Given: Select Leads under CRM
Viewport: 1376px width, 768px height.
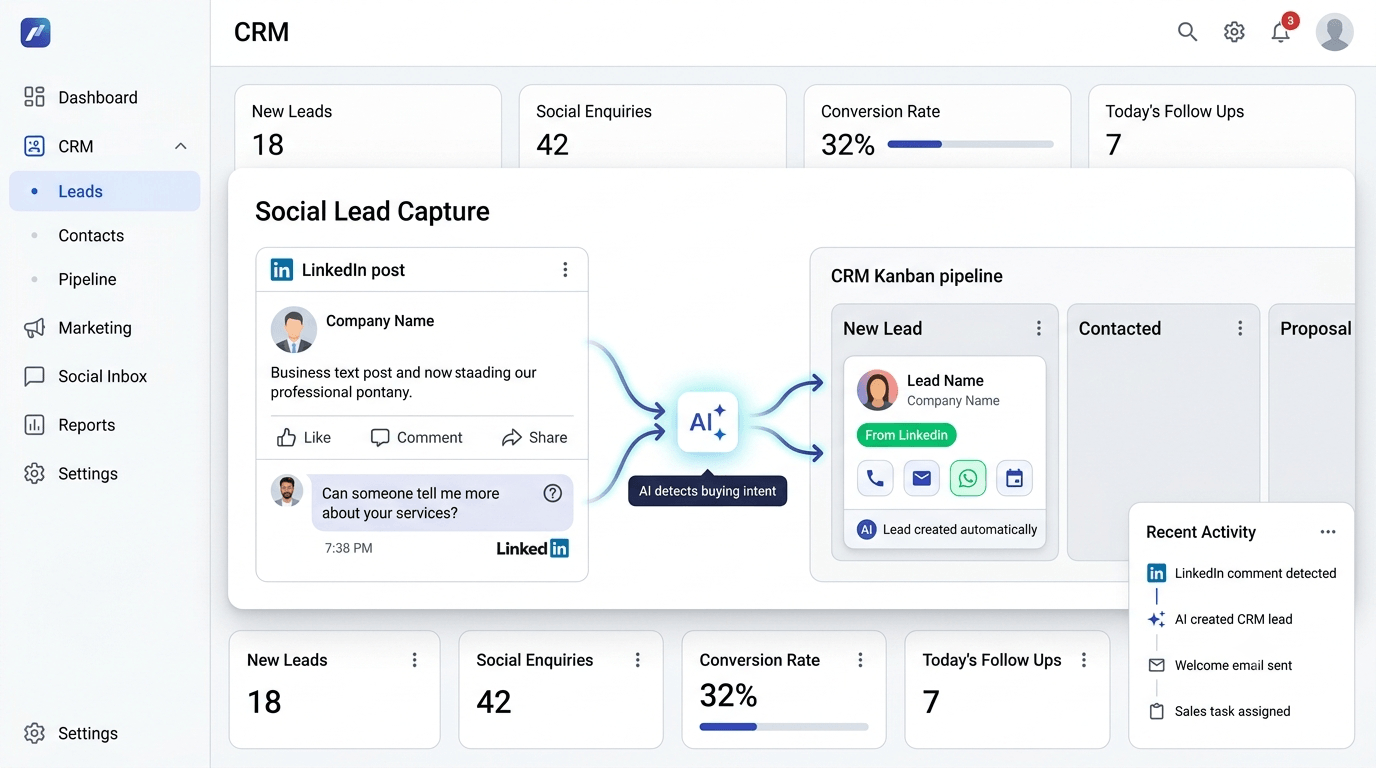Looking at the screenshot, I should coord(105,191).
